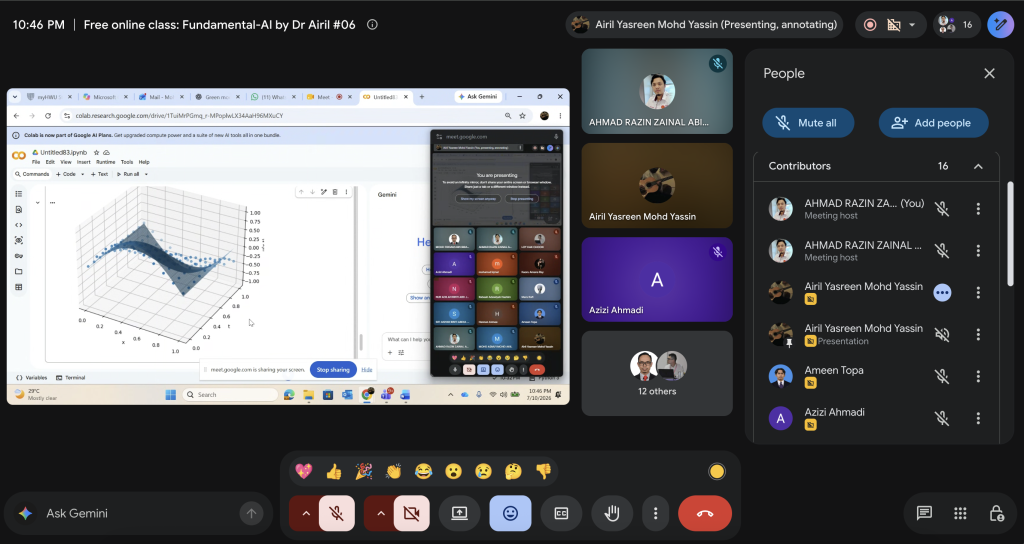Click participant count badge showing 16
This screenshot has height=544, width=1024.
click(x=956, y=25)
